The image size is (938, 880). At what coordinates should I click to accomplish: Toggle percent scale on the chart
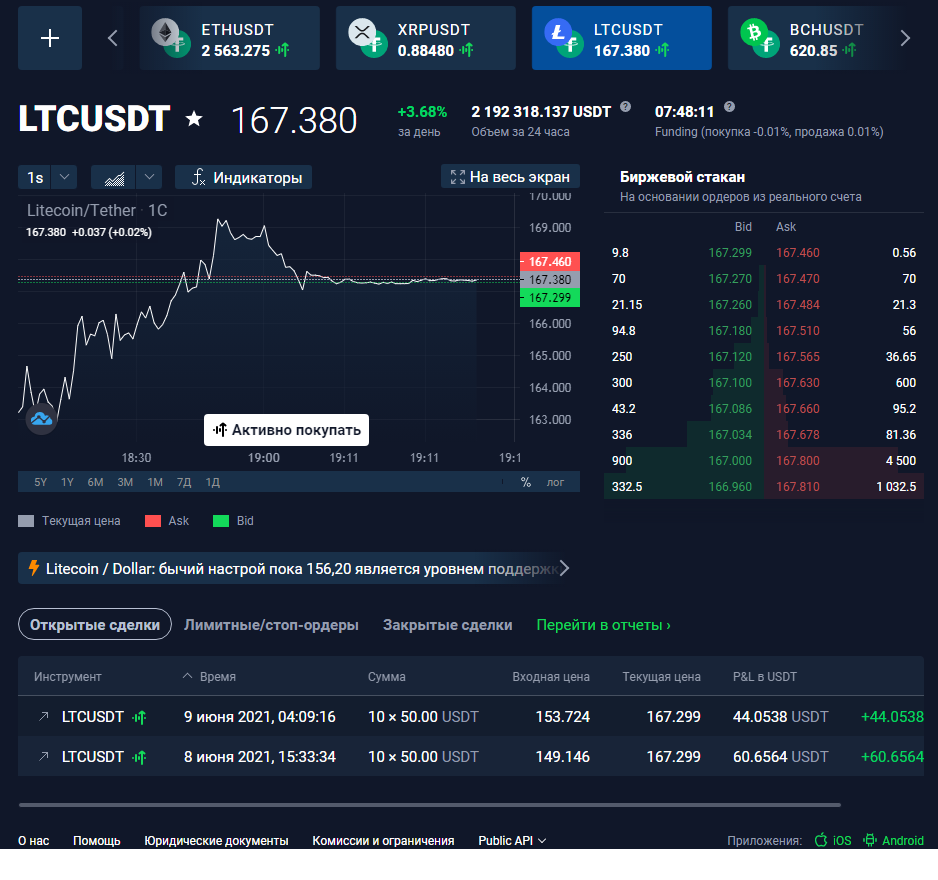[526, 482]
